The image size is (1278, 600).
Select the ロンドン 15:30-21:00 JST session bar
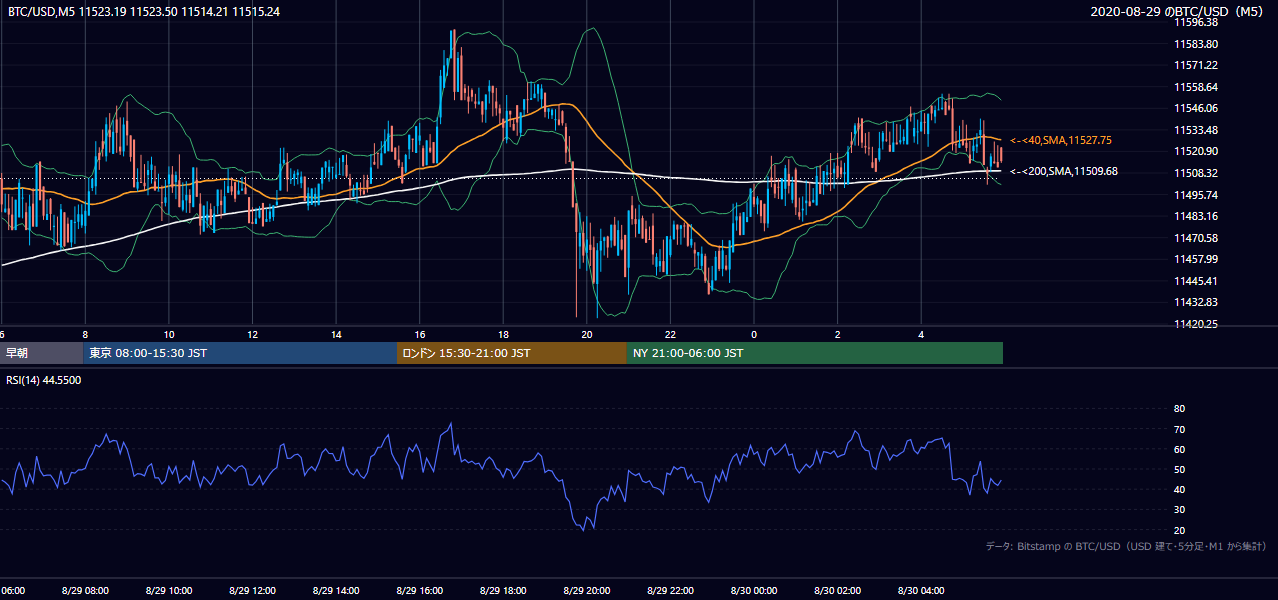[512, 353]
